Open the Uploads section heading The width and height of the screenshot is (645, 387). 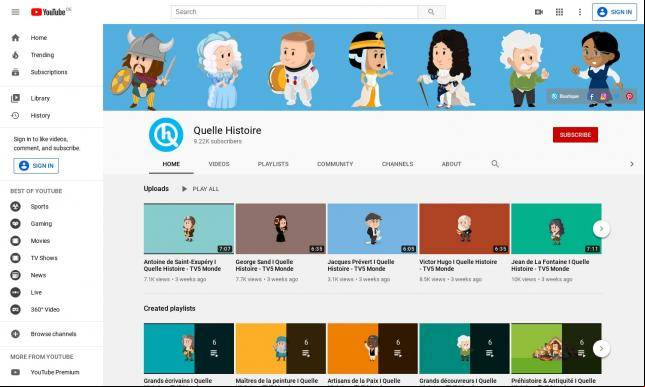[156, 189]
